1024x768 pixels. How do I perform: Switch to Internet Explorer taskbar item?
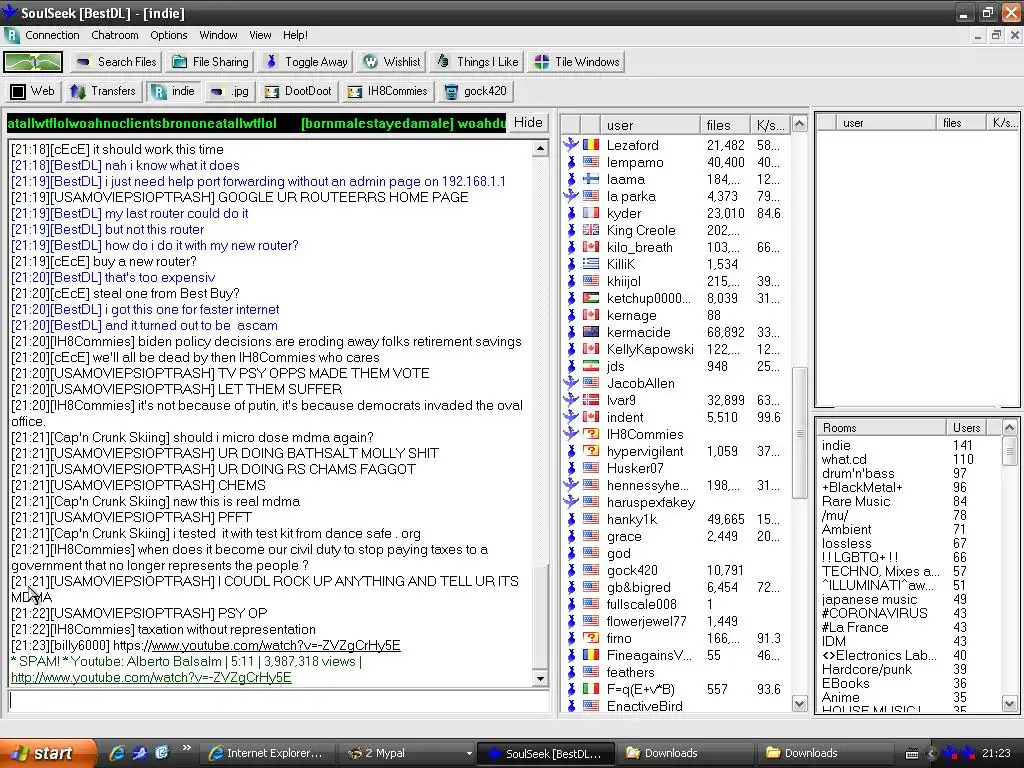pos(266,754)
